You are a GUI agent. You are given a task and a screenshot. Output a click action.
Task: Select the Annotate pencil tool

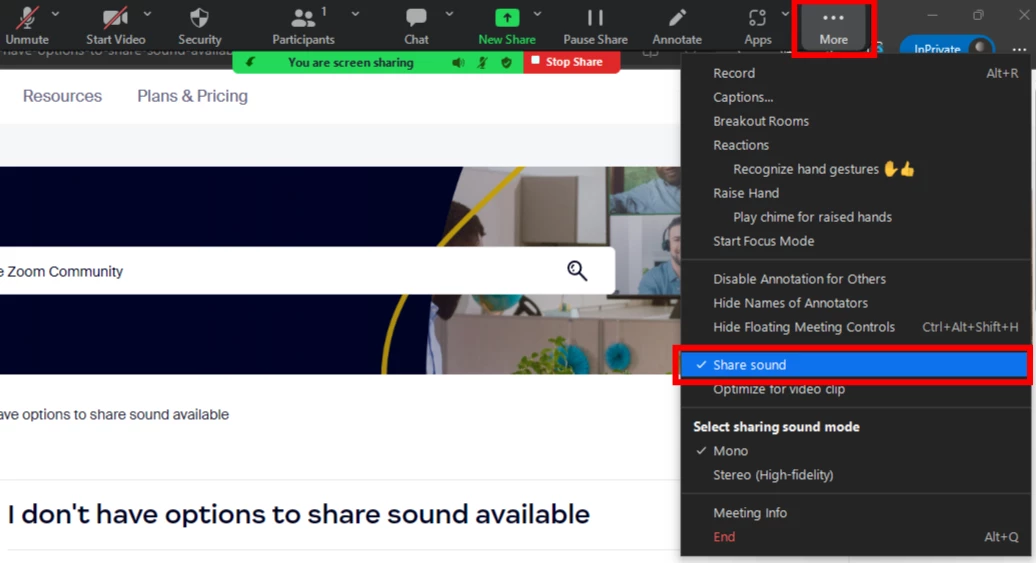pyautogui.click(x=677, y=18)
